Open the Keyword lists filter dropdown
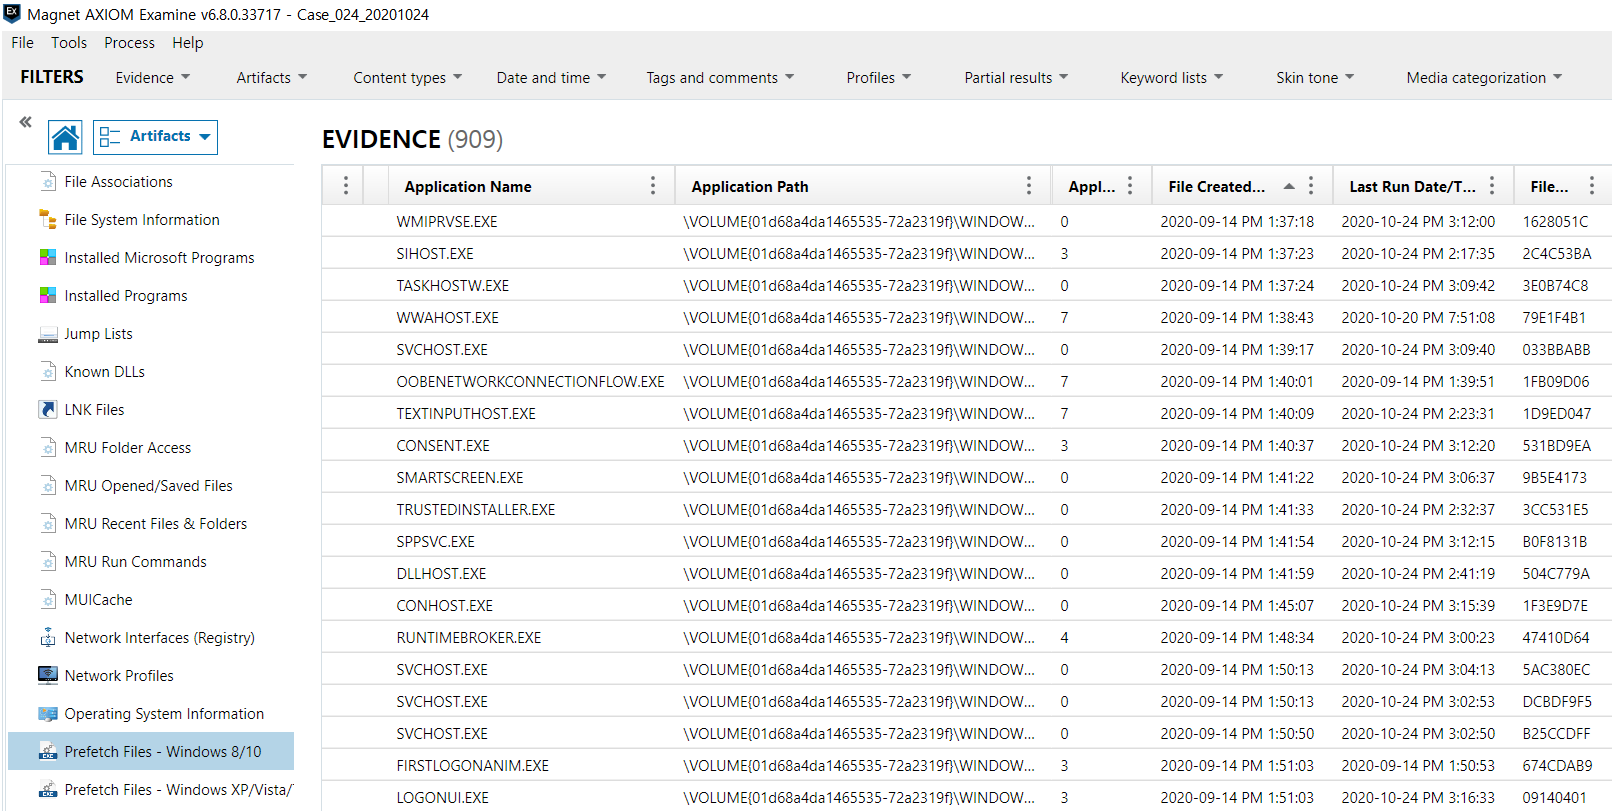The image size is (1612, 811). click(x=1172, y=77)
